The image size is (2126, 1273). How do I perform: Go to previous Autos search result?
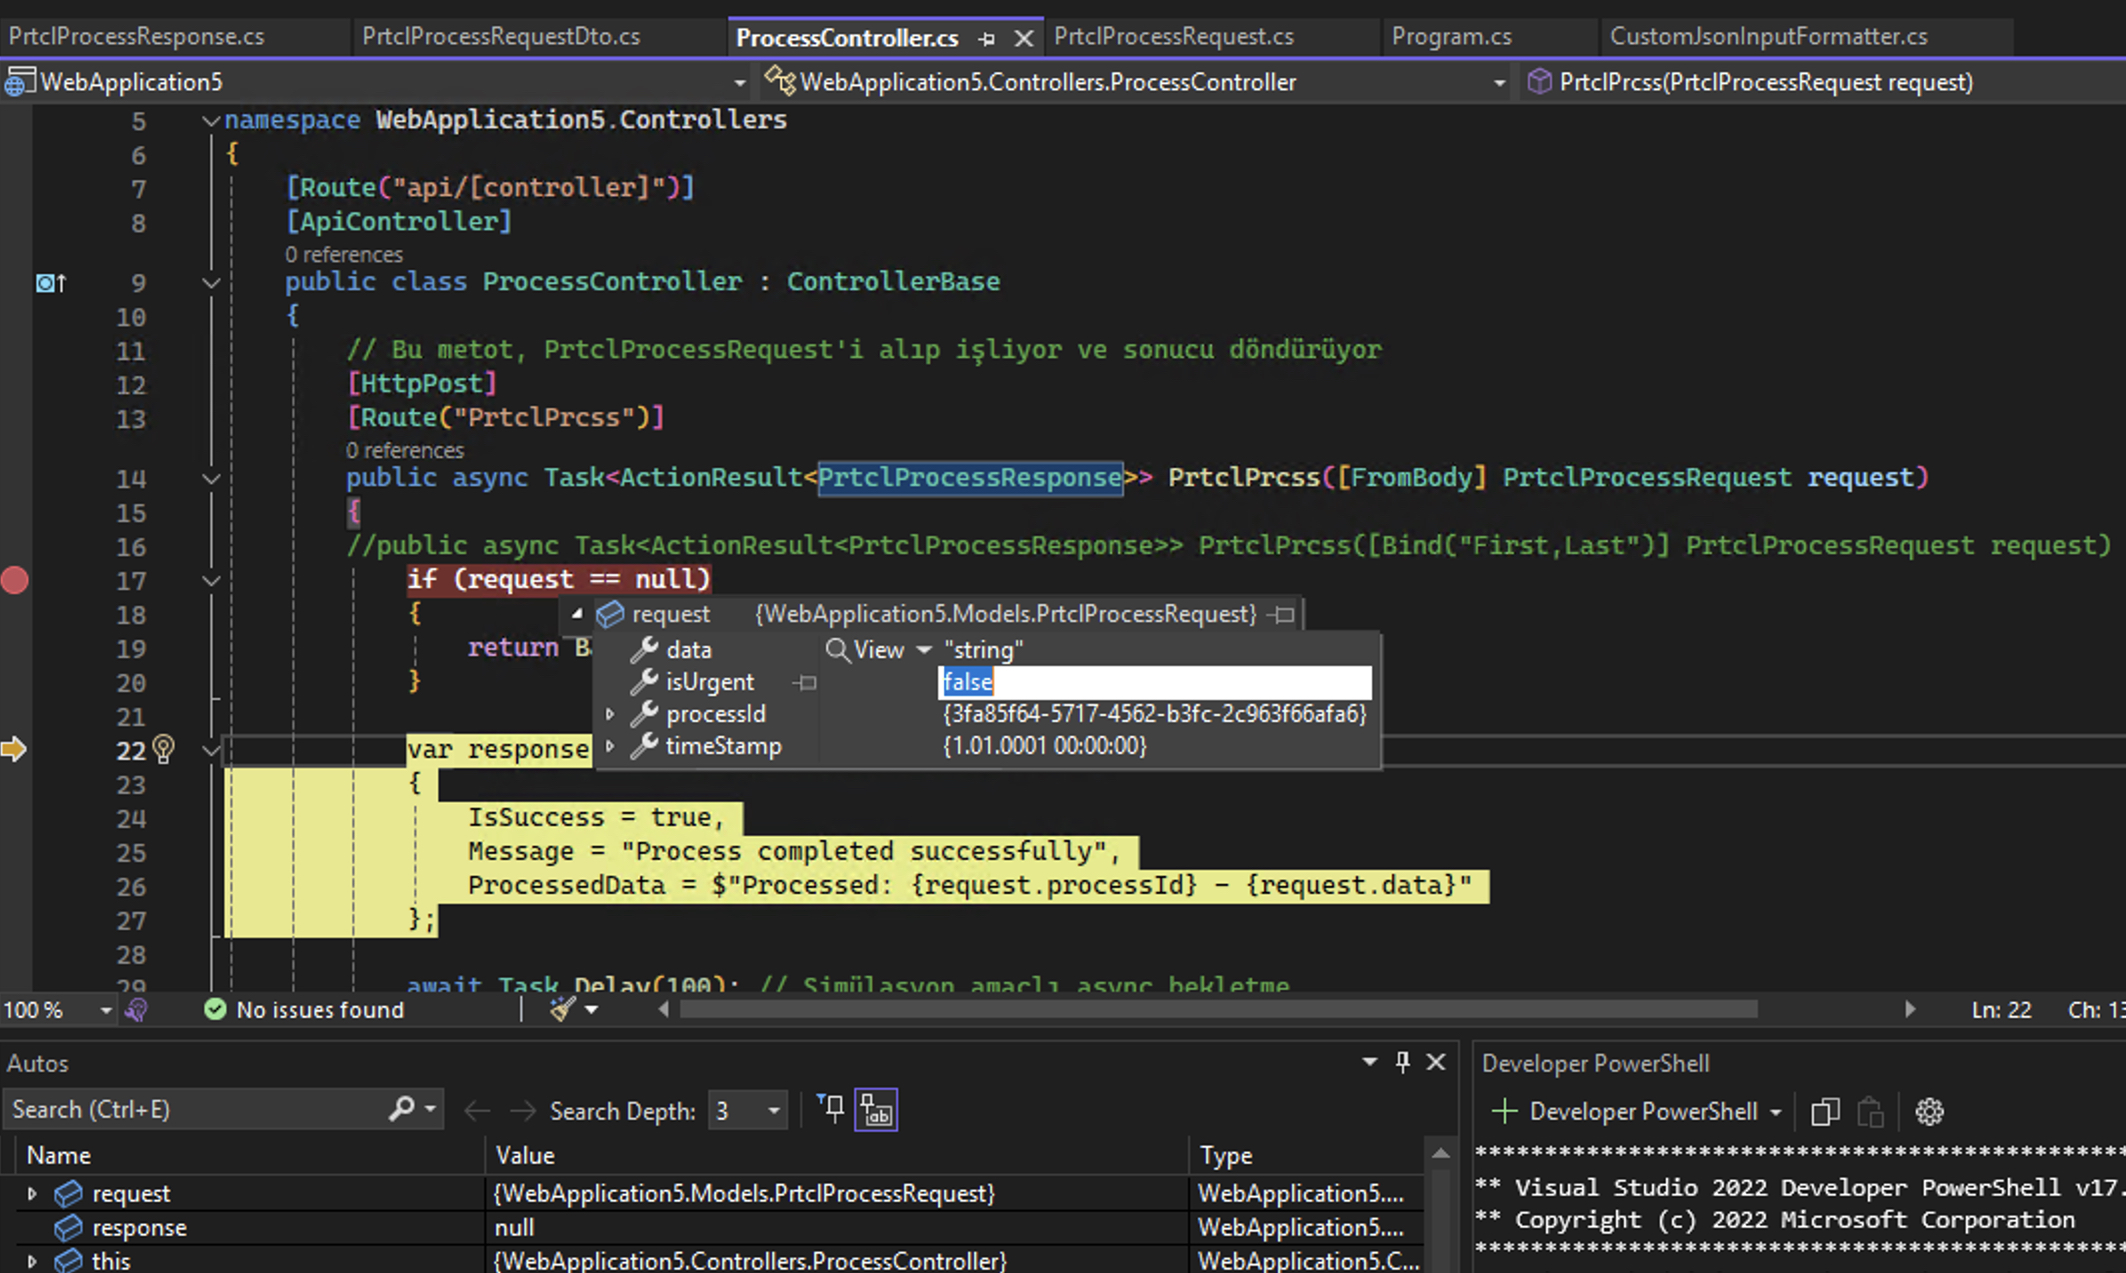pos(477,1111)
